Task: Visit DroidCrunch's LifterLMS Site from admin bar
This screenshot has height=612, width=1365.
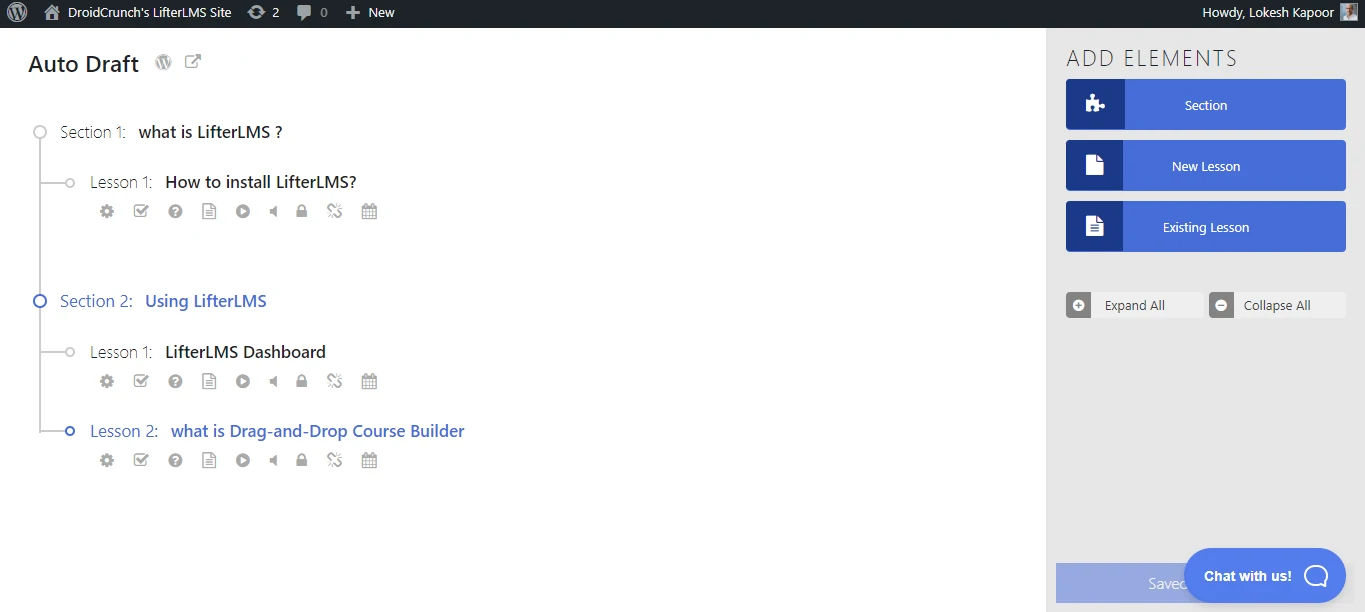Action: (138, 13)
